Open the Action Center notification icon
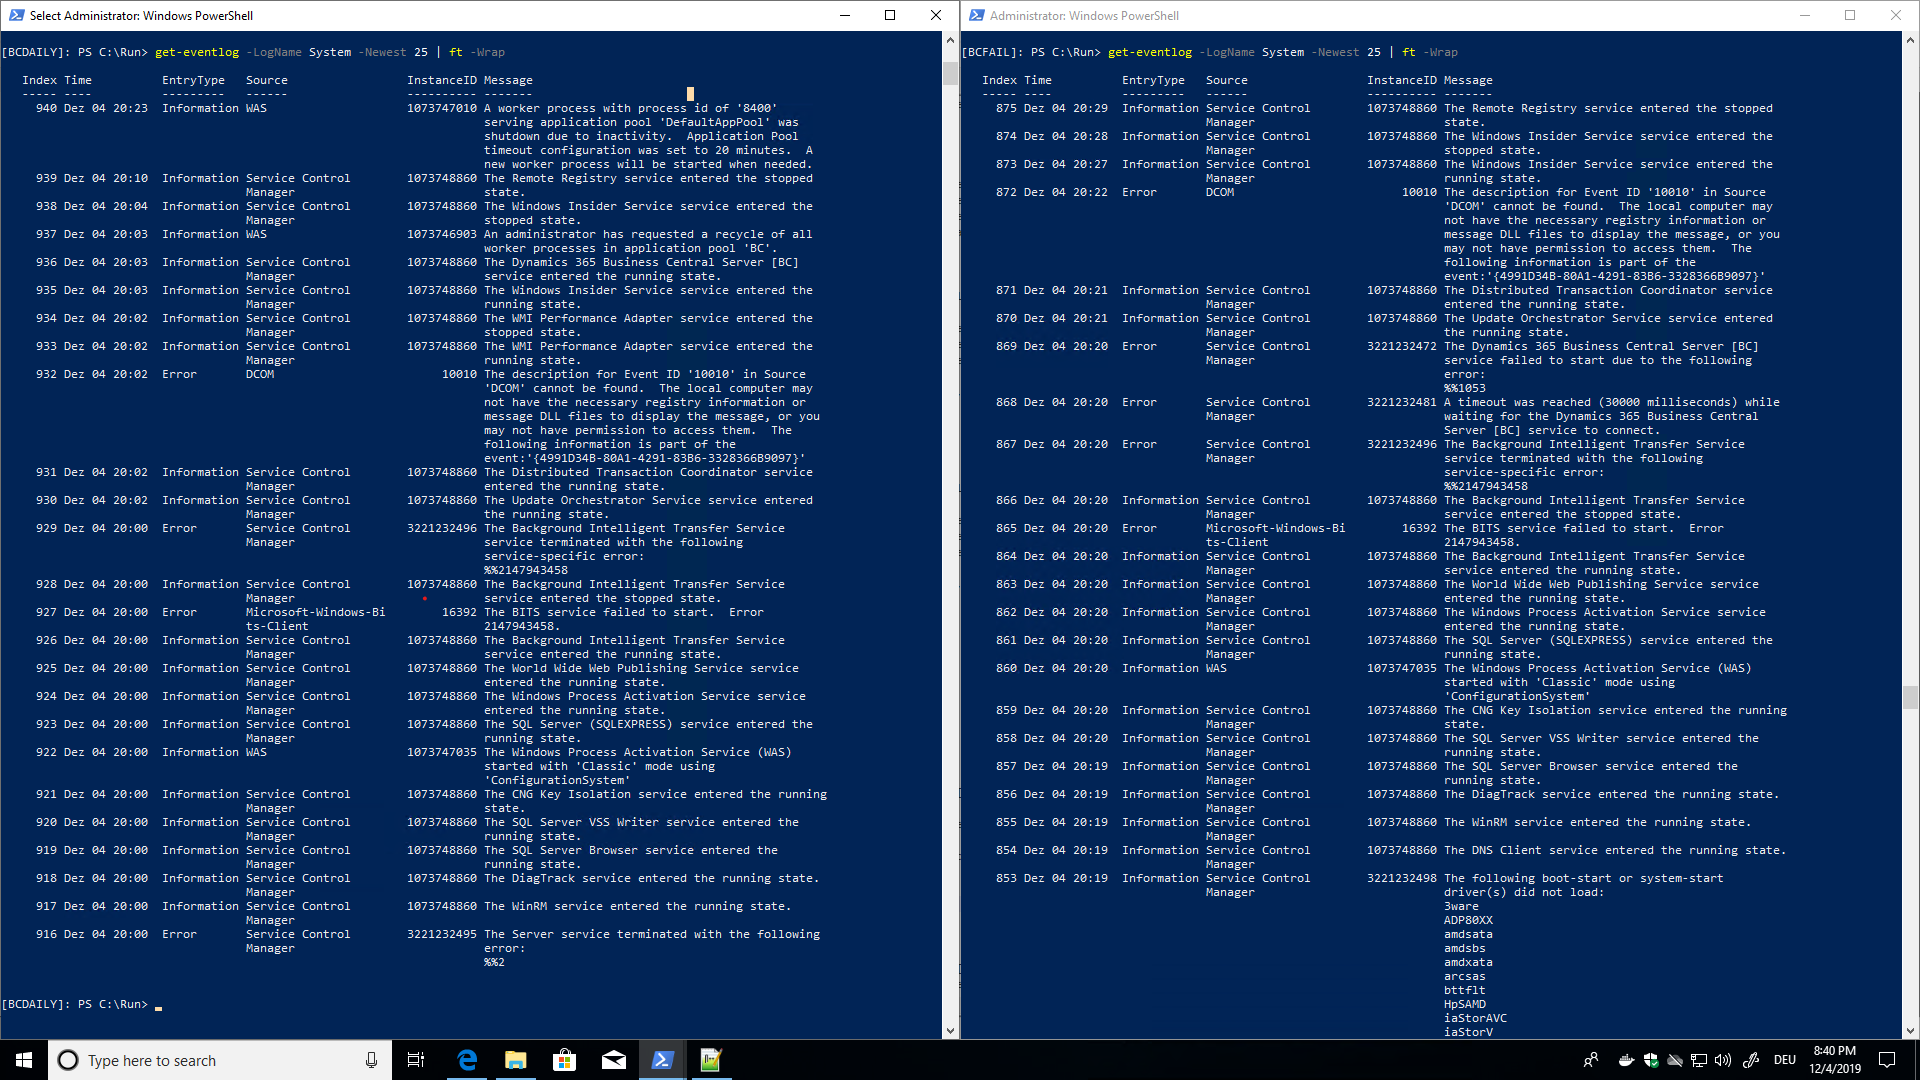This screenshot has width=1920, height=1080. (x=1887, y=1060)
